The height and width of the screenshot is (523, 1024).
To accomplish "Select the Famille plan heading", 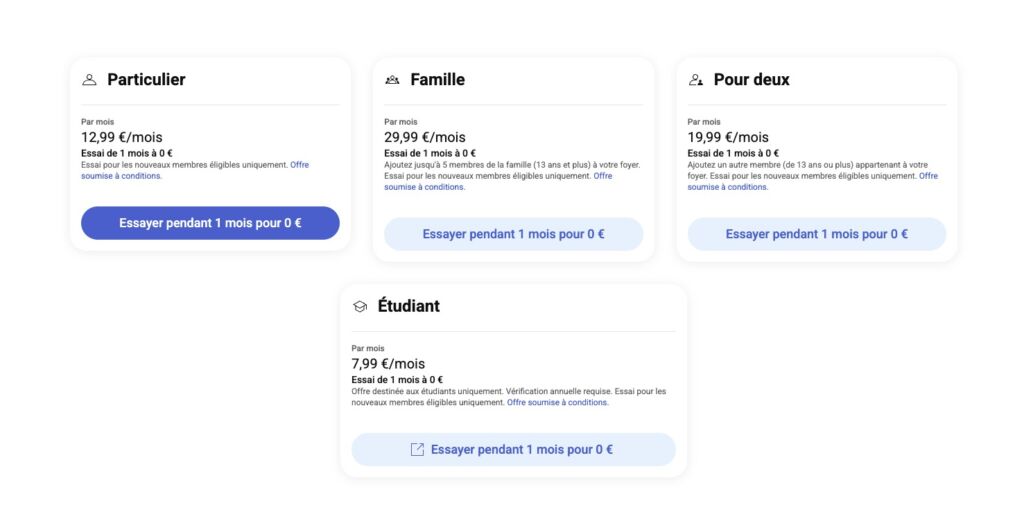I will click(x=437, y=80).
